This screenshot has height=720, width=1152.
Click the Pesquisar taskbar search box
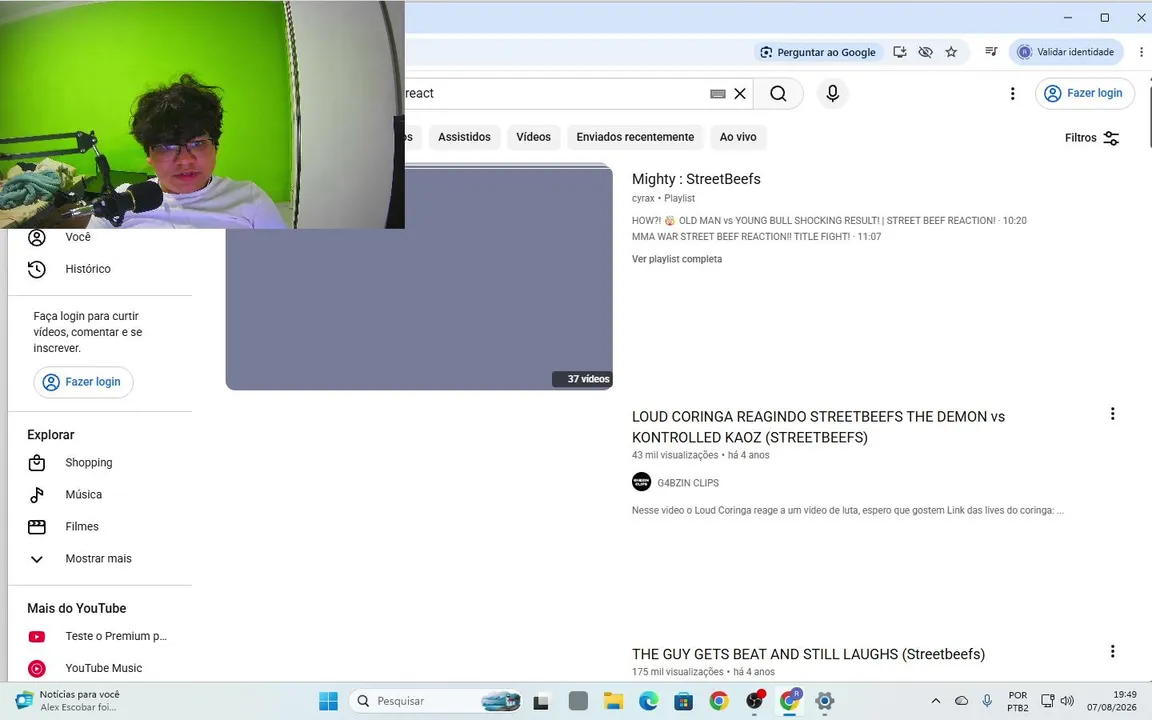(436, 701)
